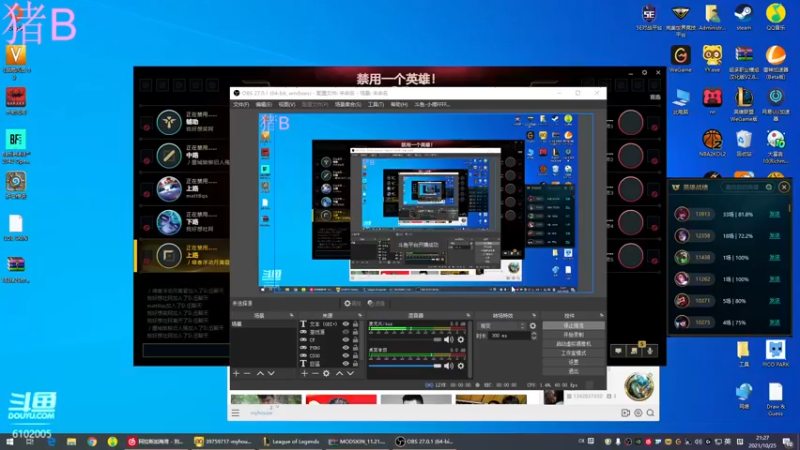Click the send link beside the 13913 hero row
Image resolution: width=800 pixels, height=450 pixels.
click(774, 214)
